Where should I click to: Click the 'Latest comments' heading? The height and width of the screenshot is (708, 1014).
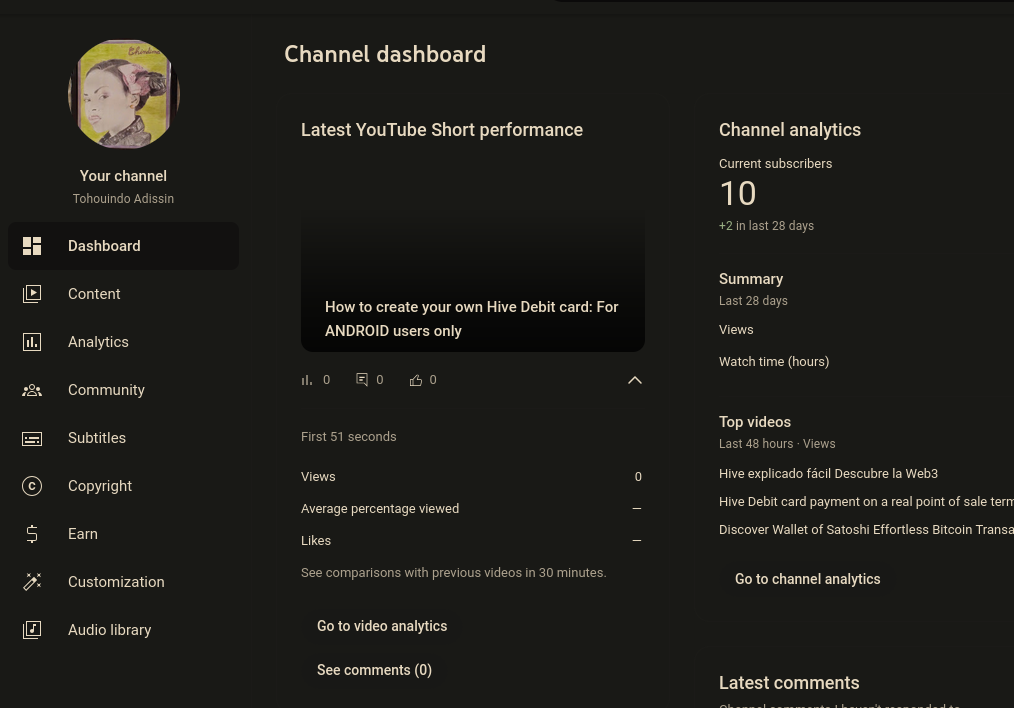[x=789, y=683]
